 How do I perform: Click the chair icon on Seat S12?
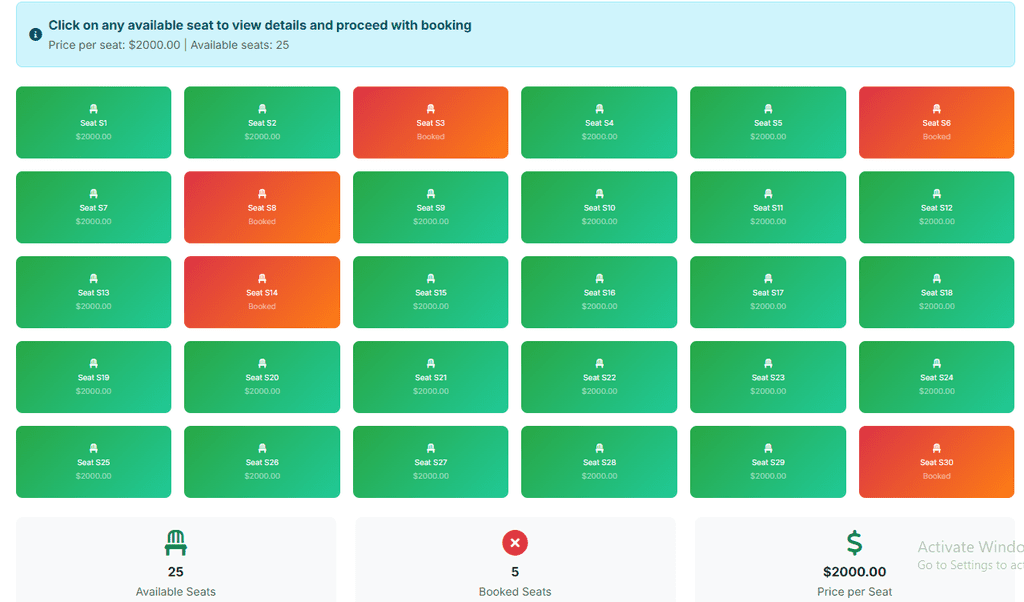[937, 194]
